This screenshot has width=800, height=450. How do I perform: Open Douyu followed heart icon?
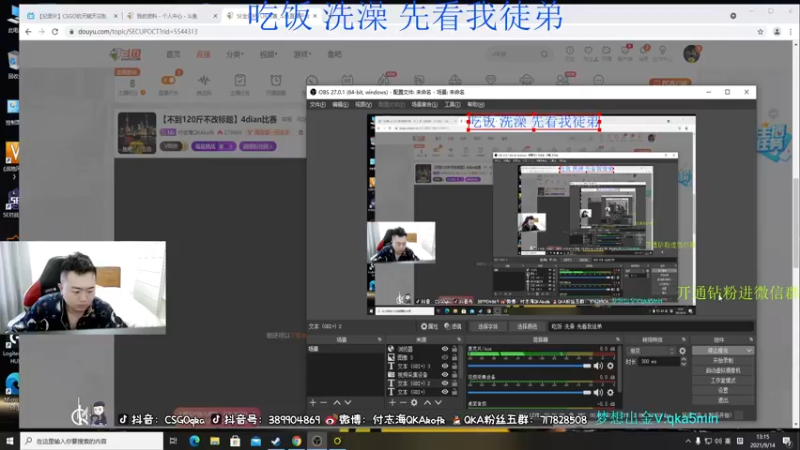(588, 51)
